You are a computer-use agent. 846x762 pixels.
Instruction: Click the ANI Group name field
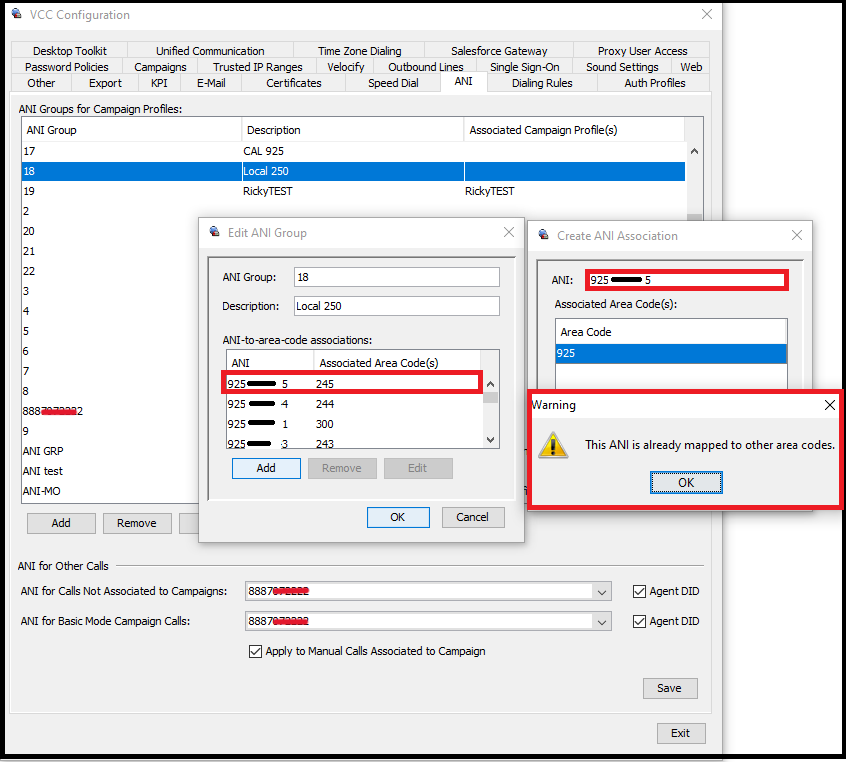point(397,277)
